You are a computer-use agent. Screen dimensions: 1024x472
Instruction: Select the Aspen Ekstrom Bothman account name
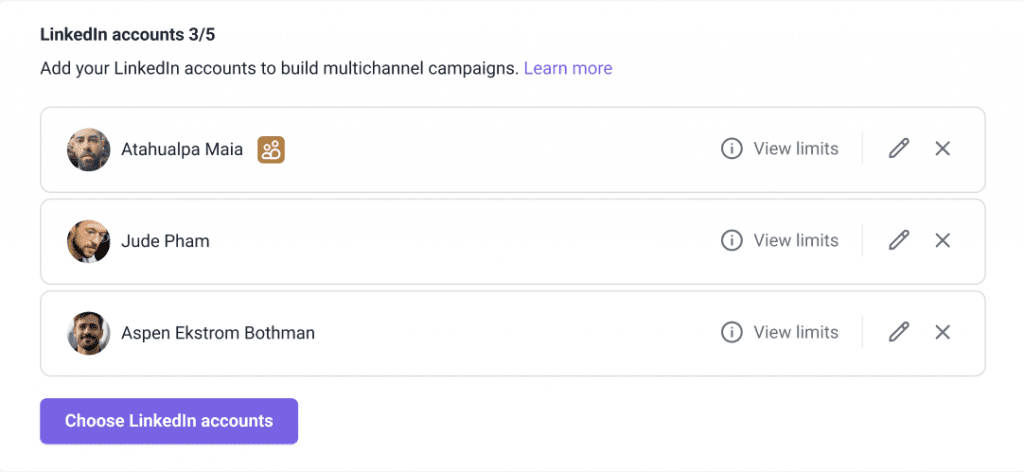pos(218,333)
